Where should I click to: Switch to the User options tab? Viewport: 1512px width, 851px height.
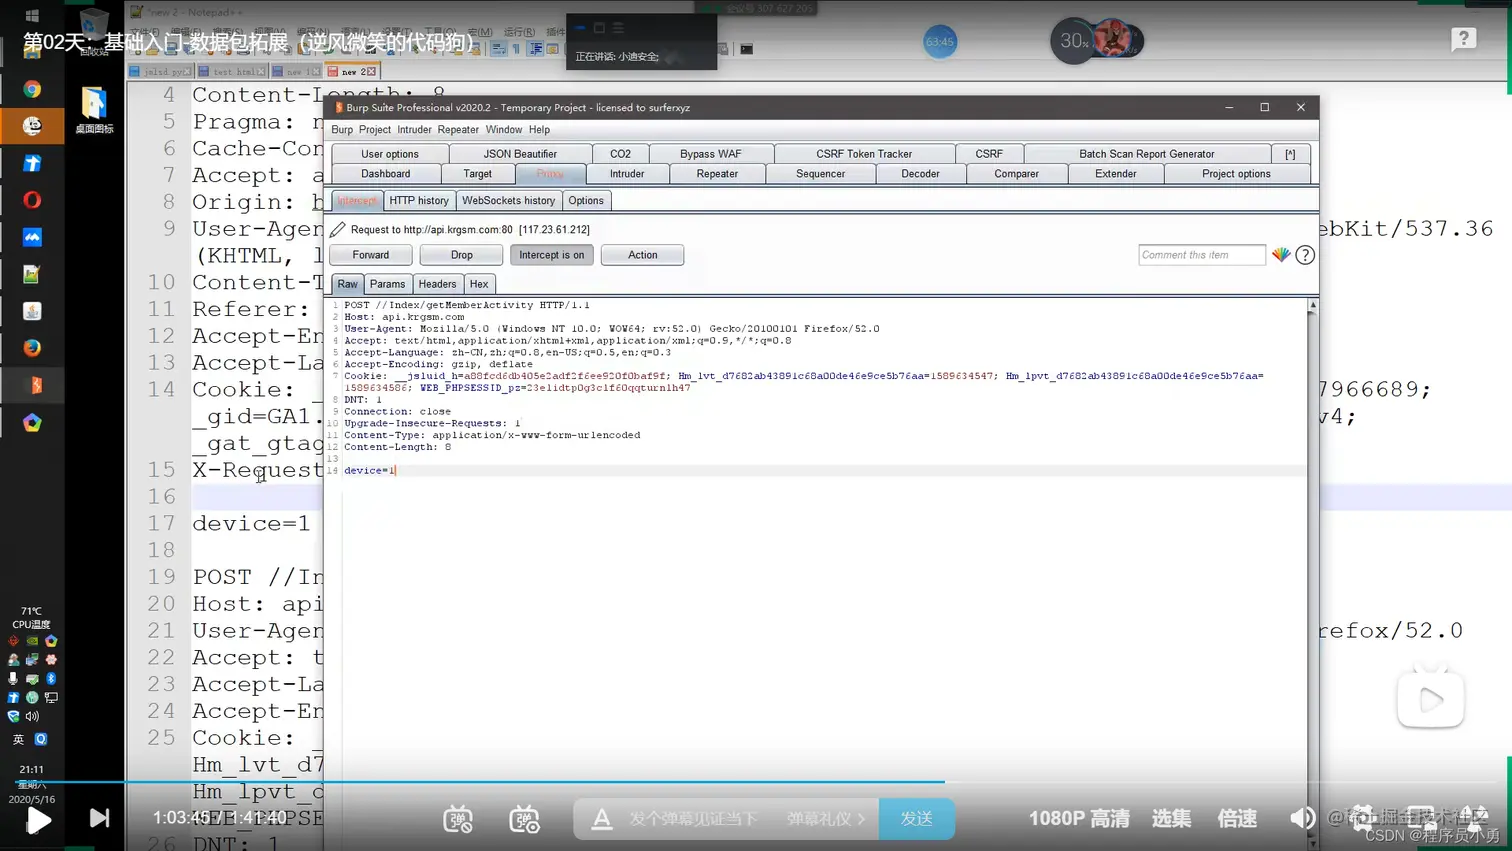390,154
